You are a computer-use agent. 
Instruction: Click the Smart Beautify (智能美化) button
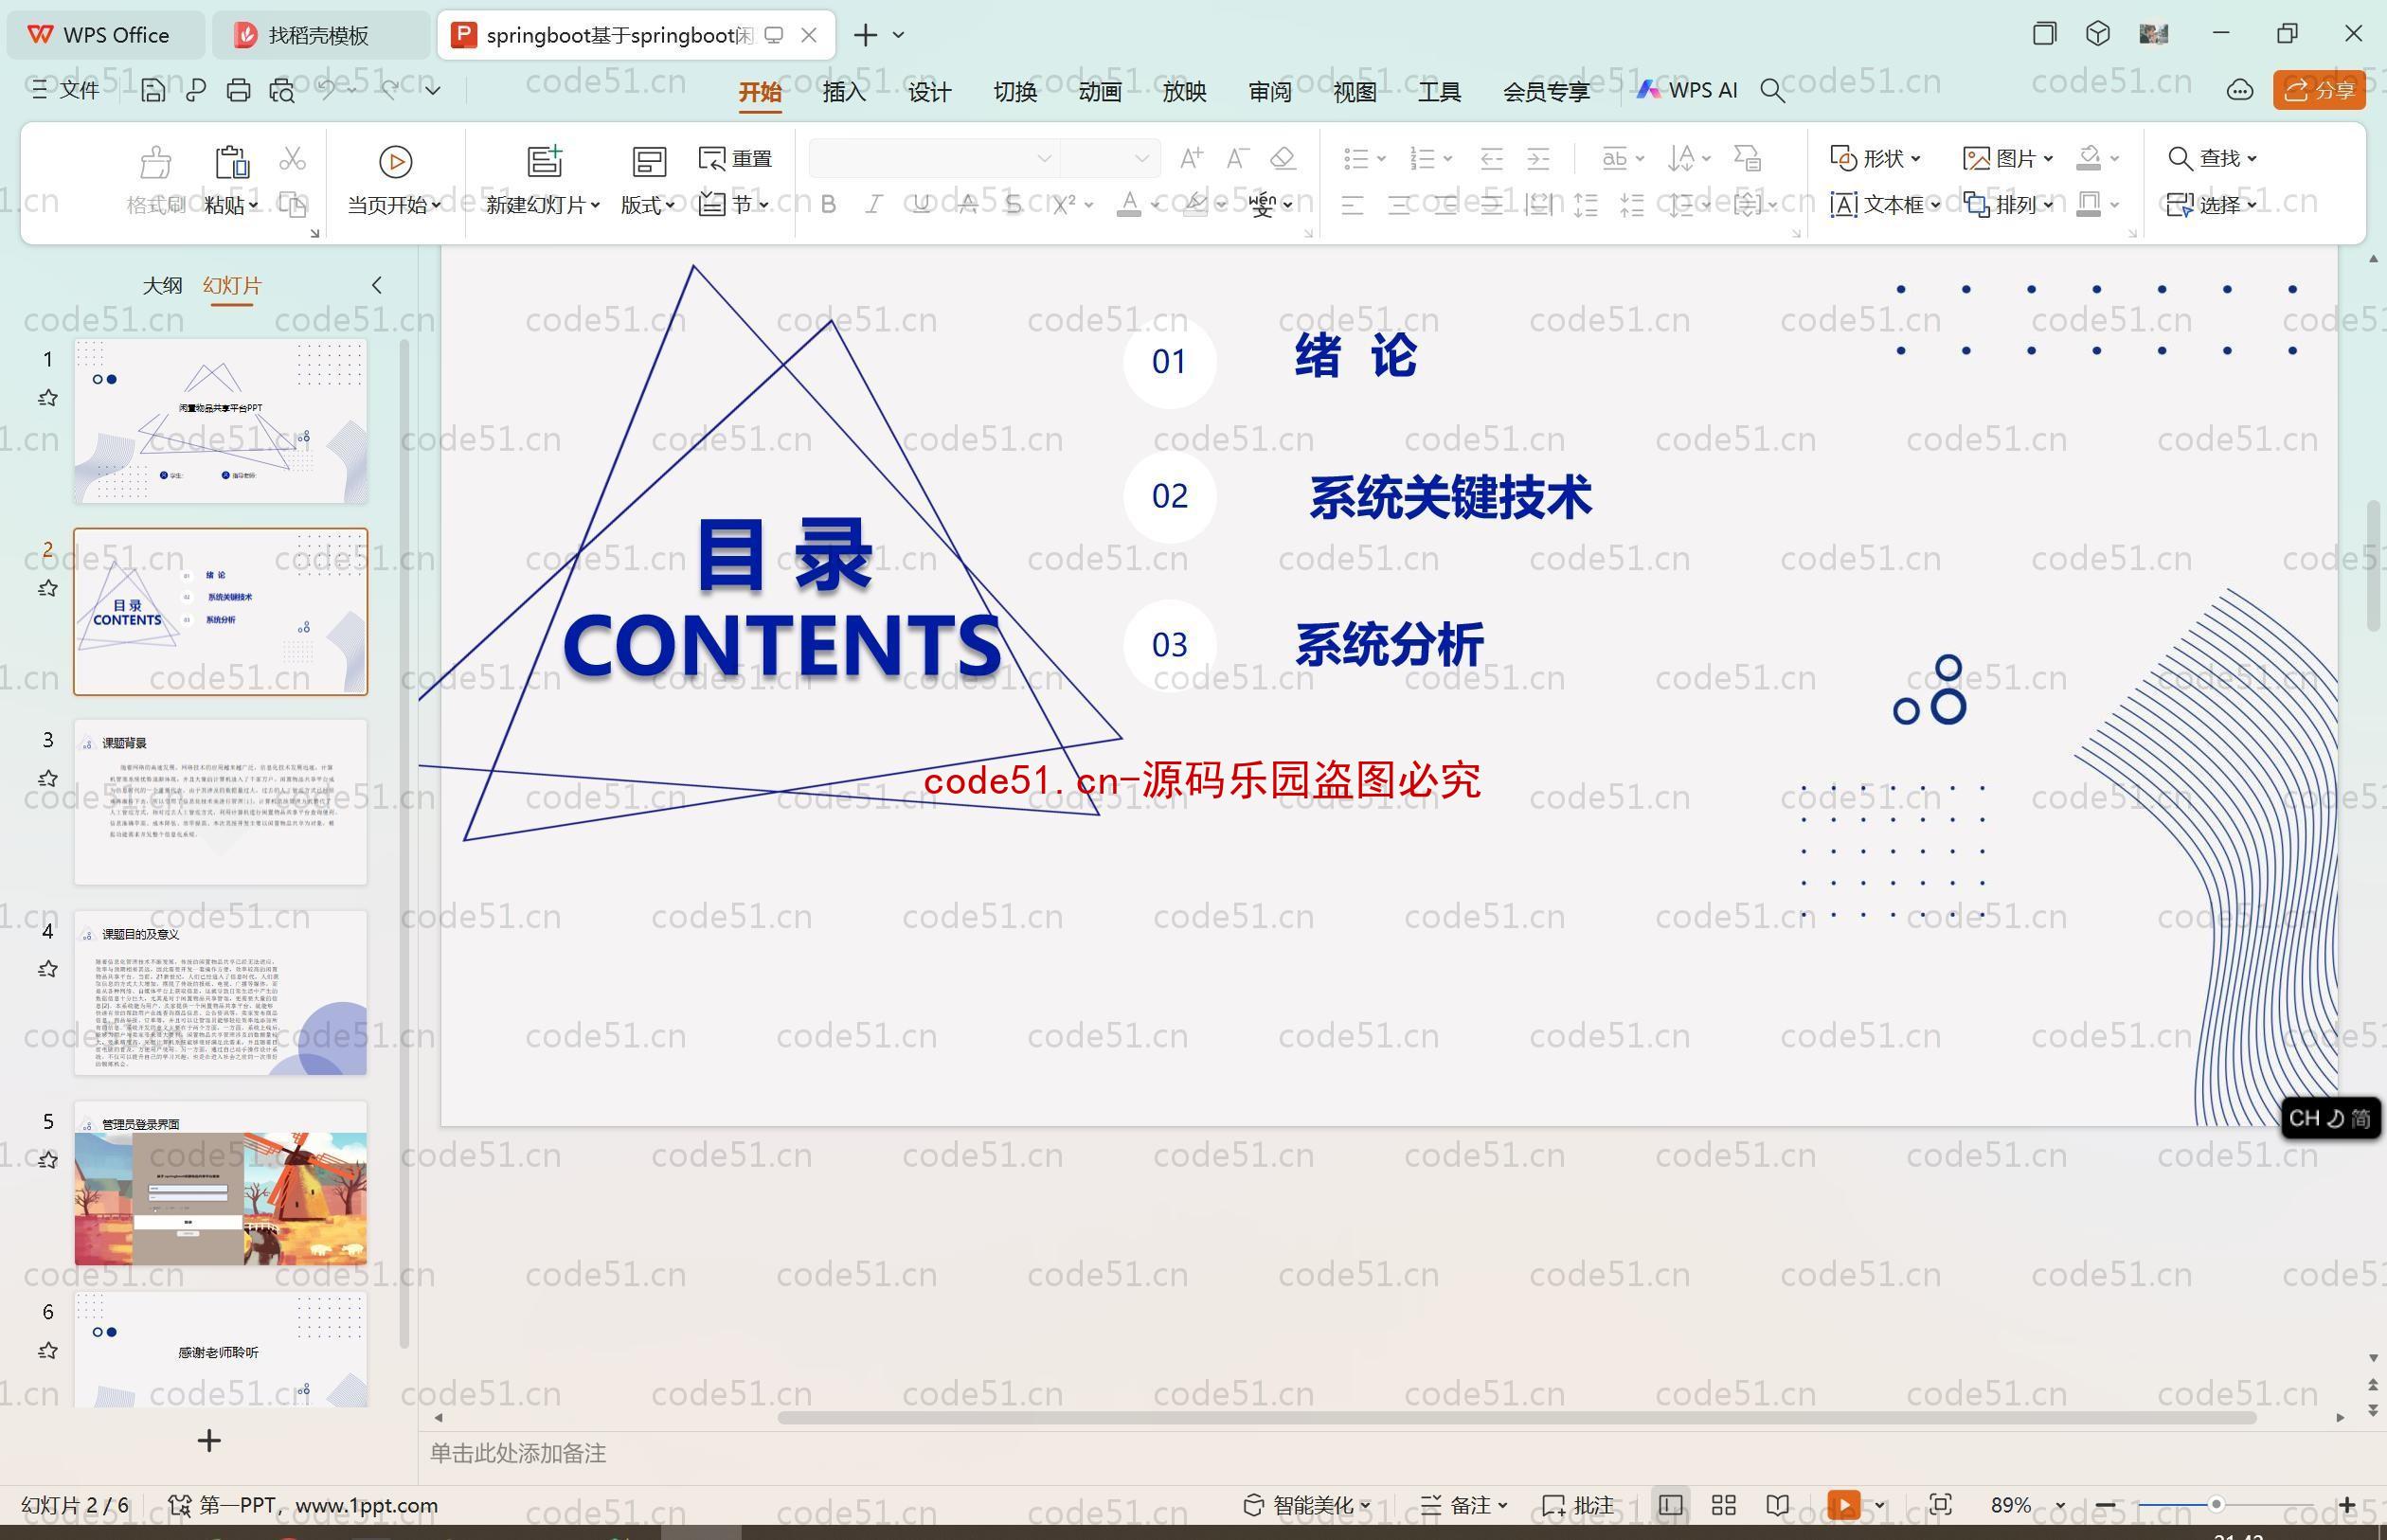(x=1307, y=1505)
